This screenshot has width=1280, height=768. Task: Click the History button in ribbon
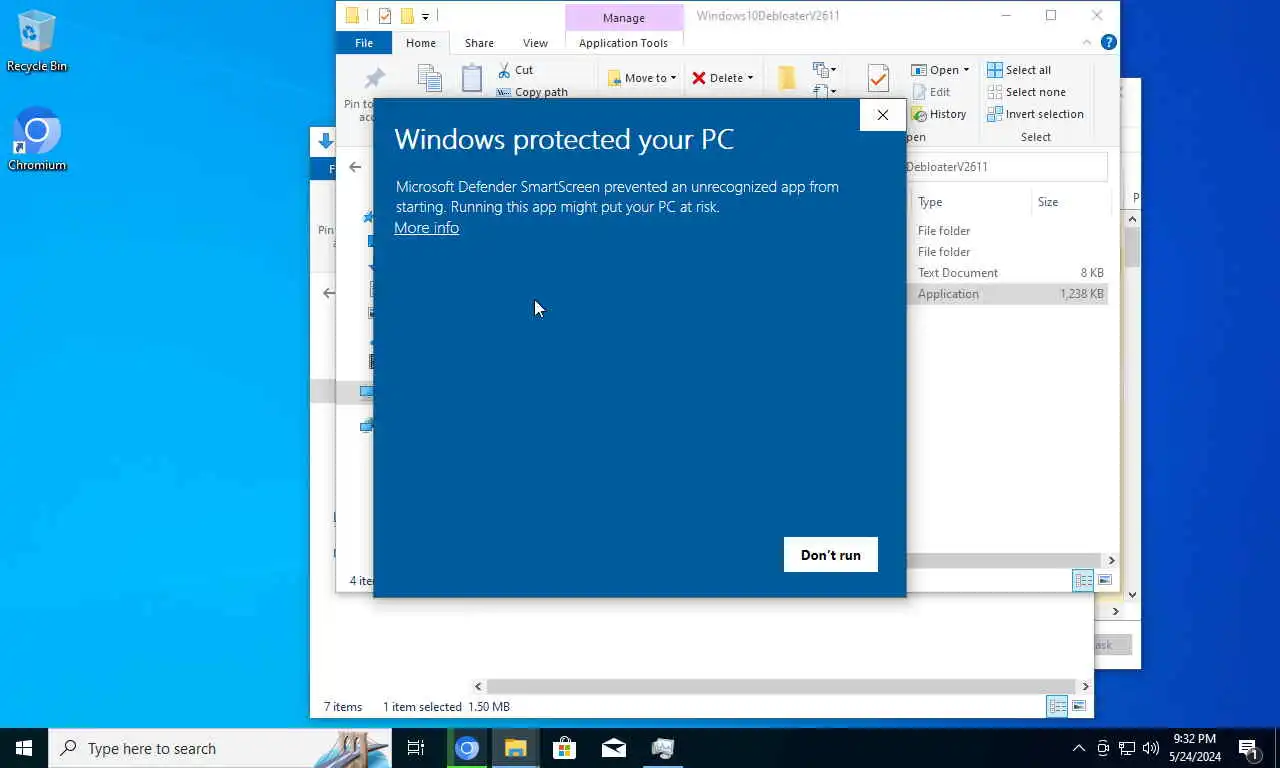tap(939, 114)
